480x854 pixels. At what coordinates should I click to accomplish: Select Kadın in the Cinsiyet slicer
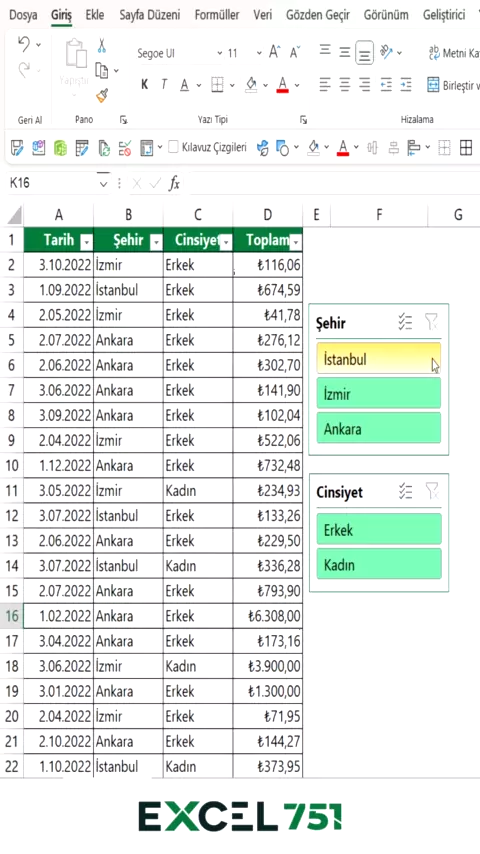point(379,564)
